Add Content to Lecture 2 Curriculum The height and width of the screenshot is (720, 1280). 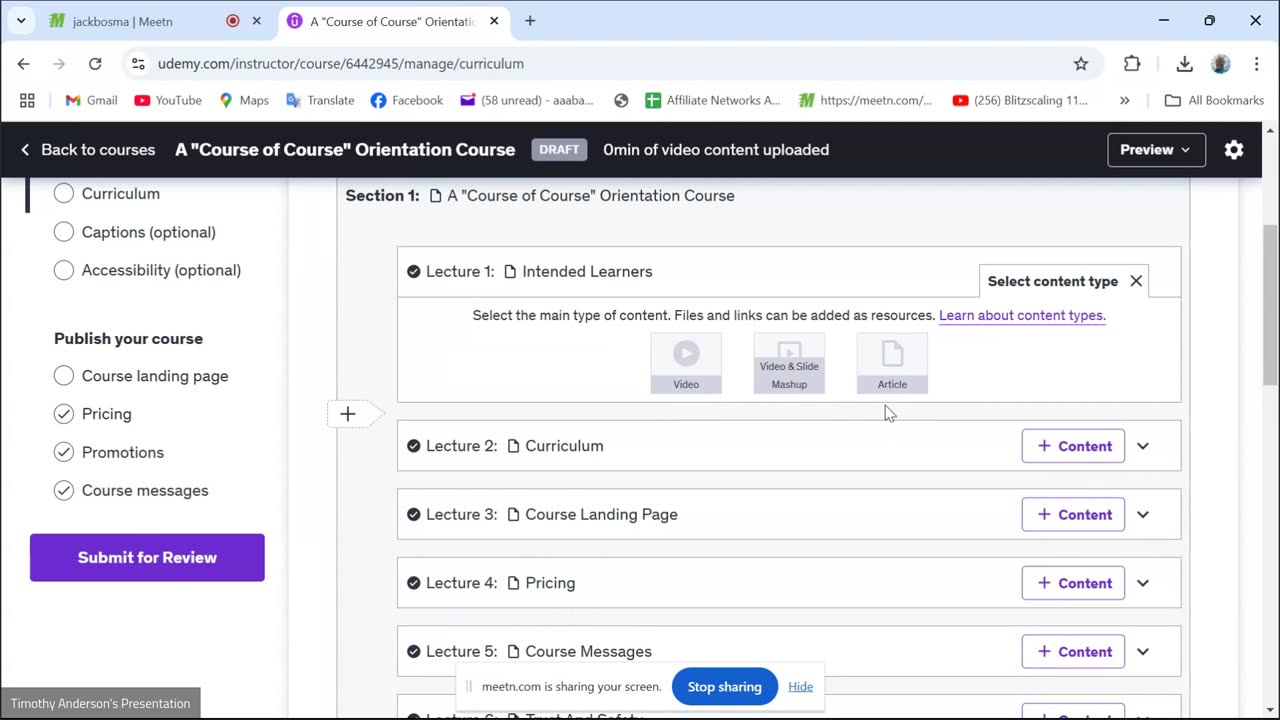1073,446
